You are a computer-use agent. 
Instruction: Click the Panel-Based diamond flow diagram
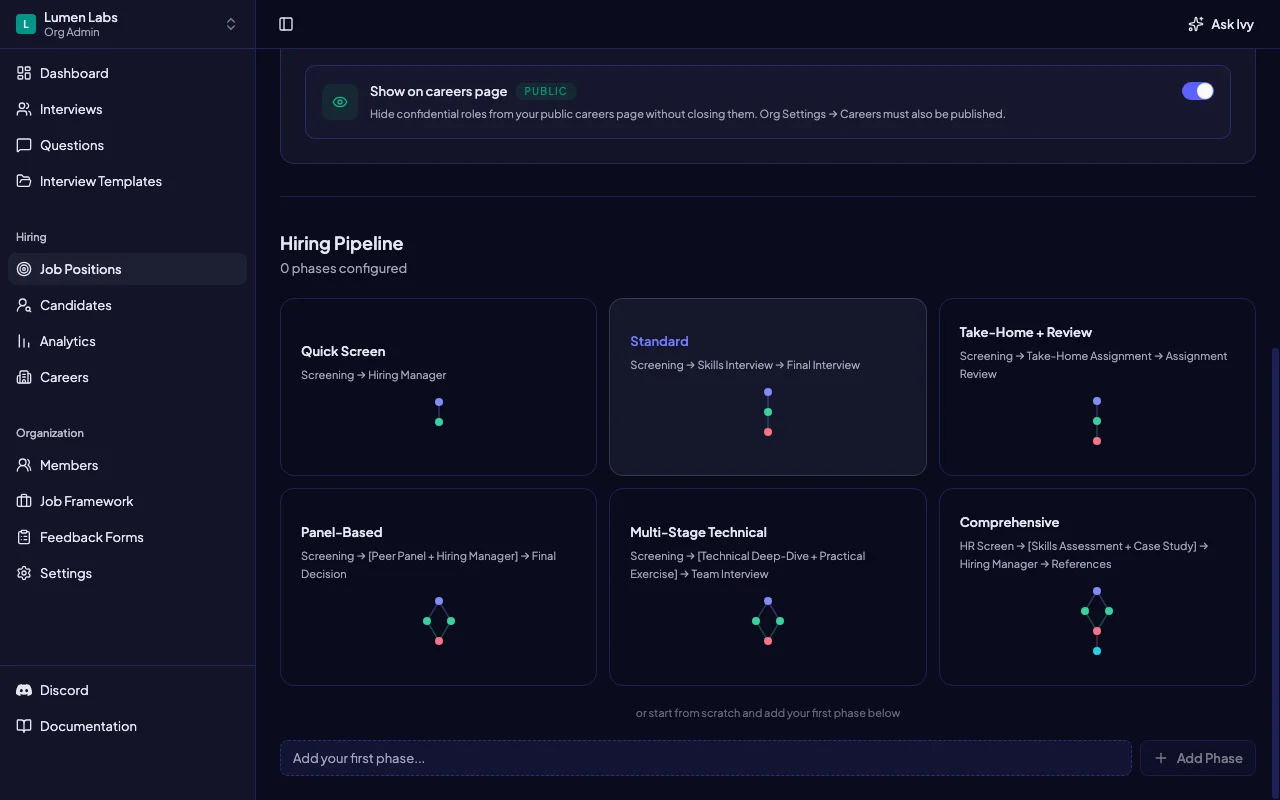coord(439,621)
